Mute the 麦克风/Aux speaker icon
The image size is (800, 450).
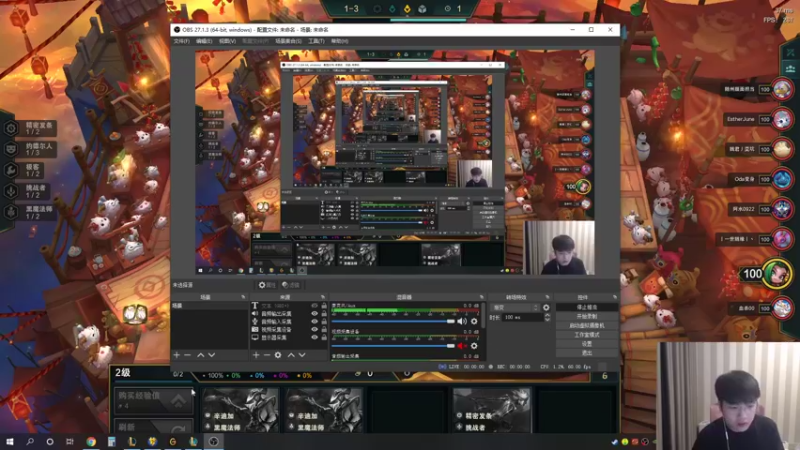coord(462,321)
